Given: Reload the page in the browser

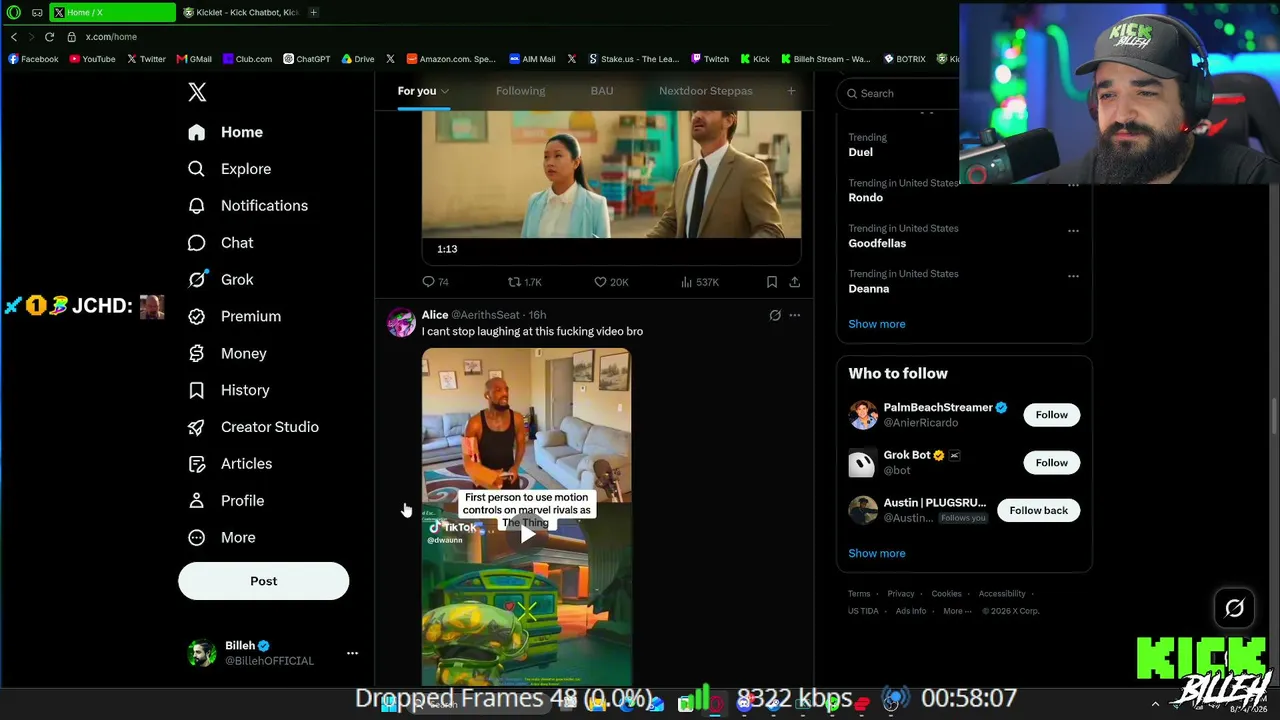Looking at the screenshot, I should (x=49, y=37).
